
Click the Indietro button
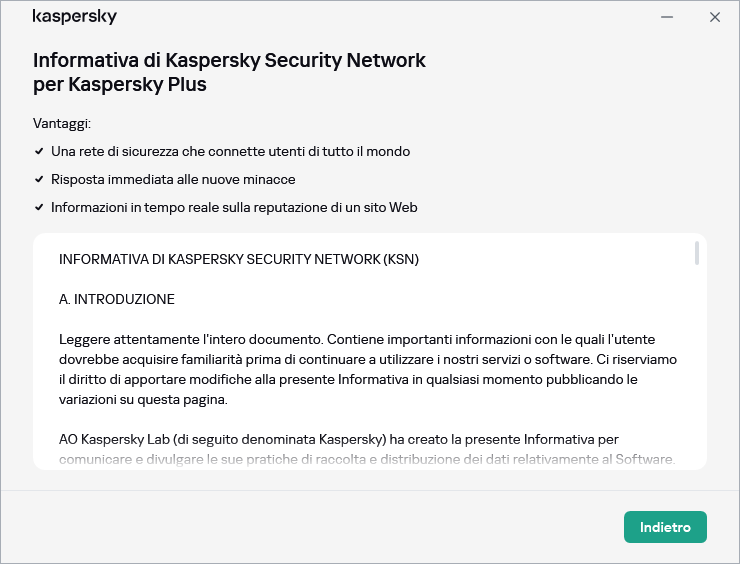coord(665,527)
